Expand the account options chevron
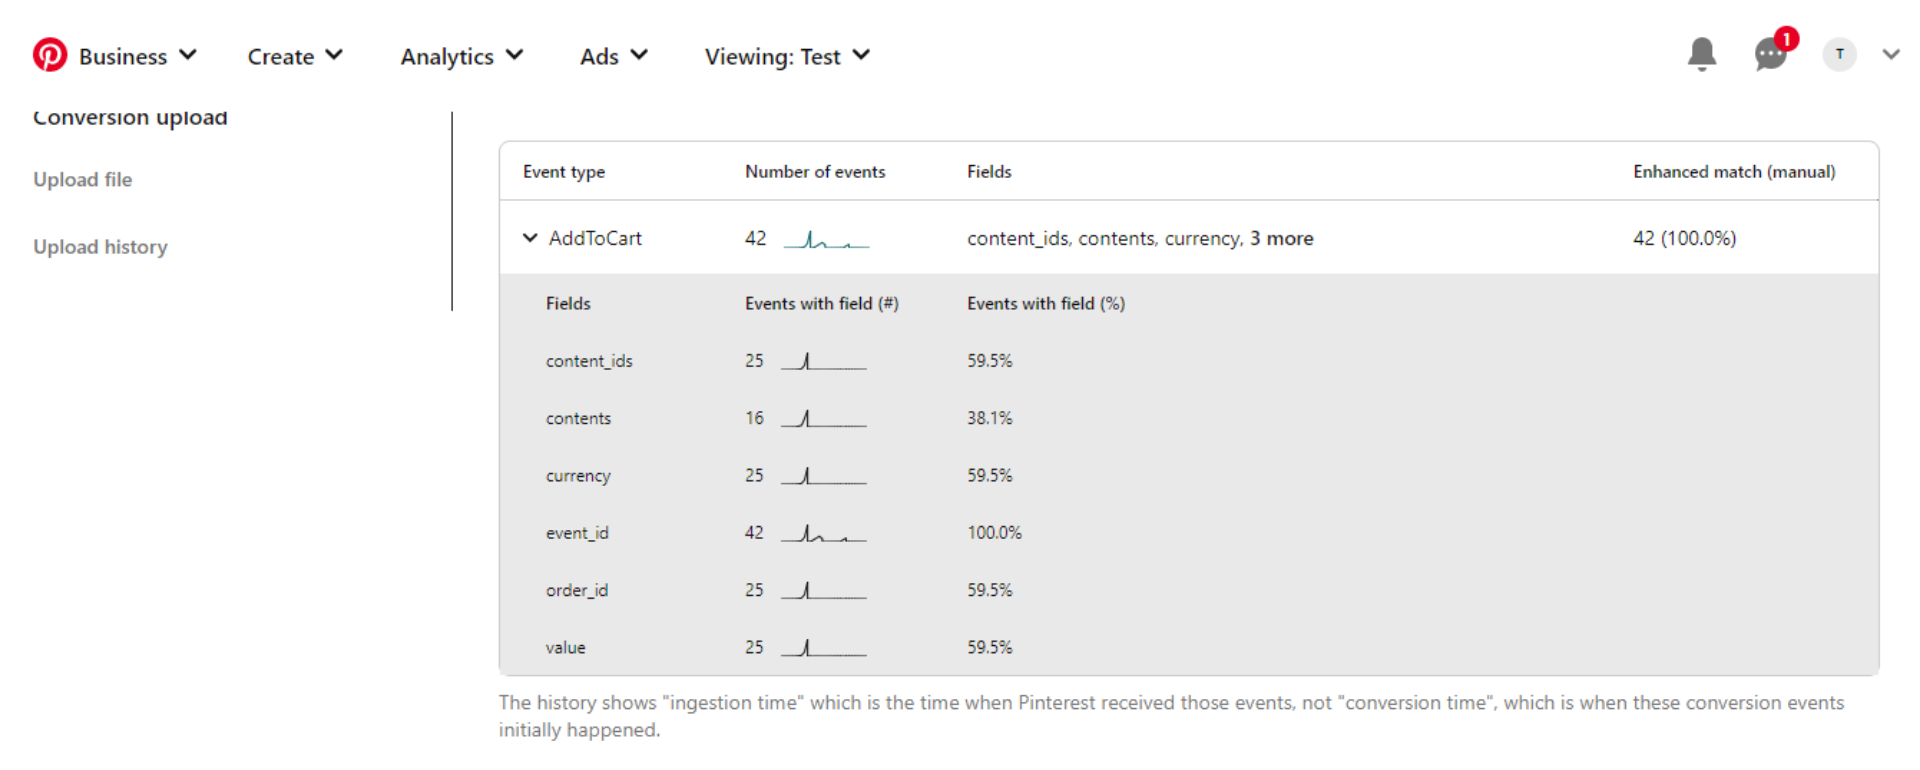This screenshot has width=1920, height=770. click(1890, 54)
